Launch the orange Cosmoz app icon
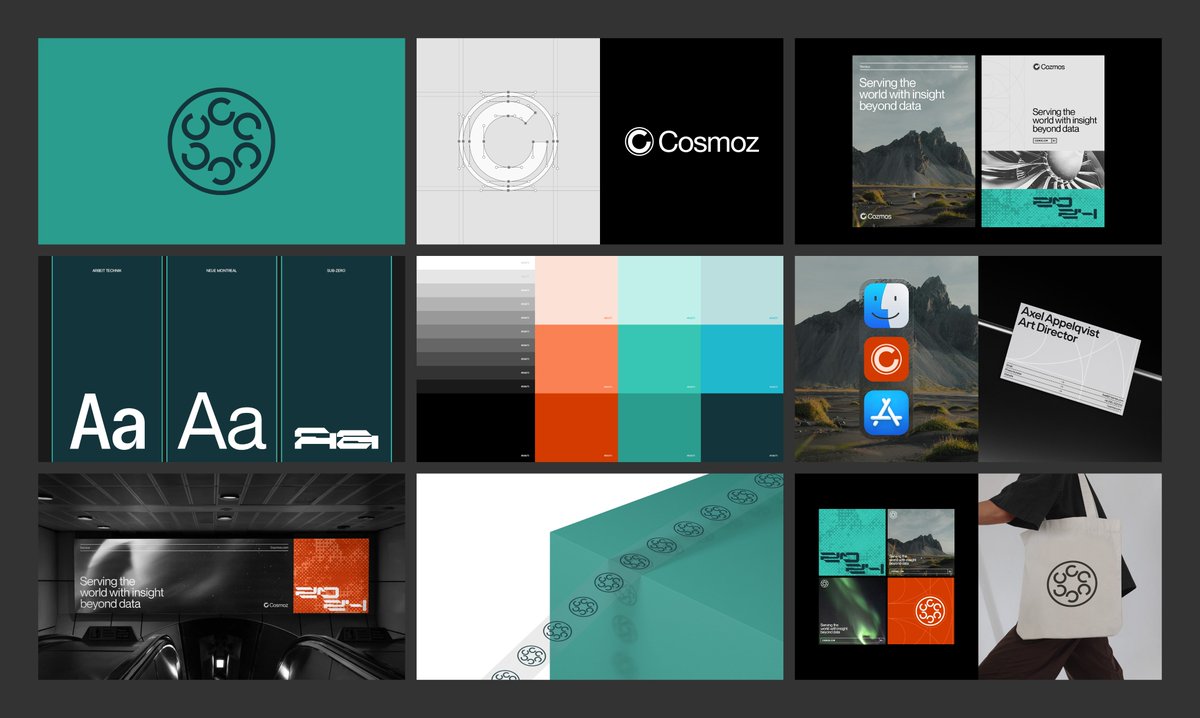This screenshot has height=718, width=1200. [x=885, y=359]
